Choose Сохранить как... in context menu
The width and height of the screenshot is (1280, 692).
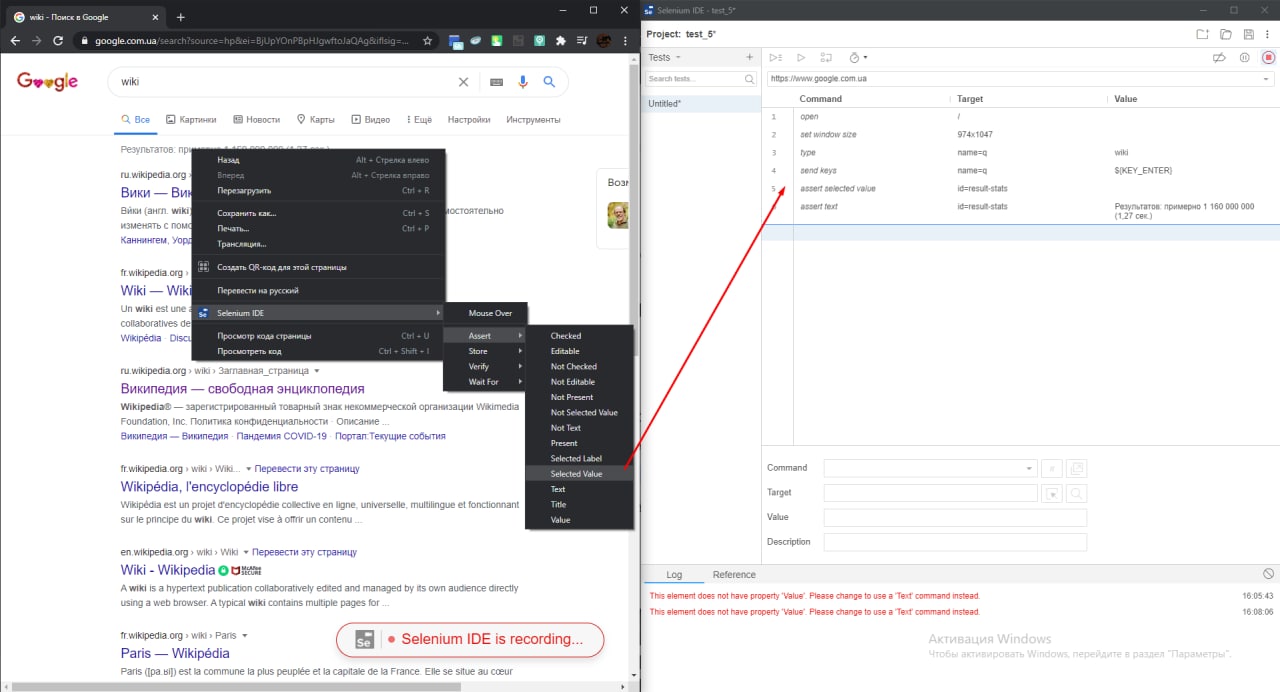[317, 213]
